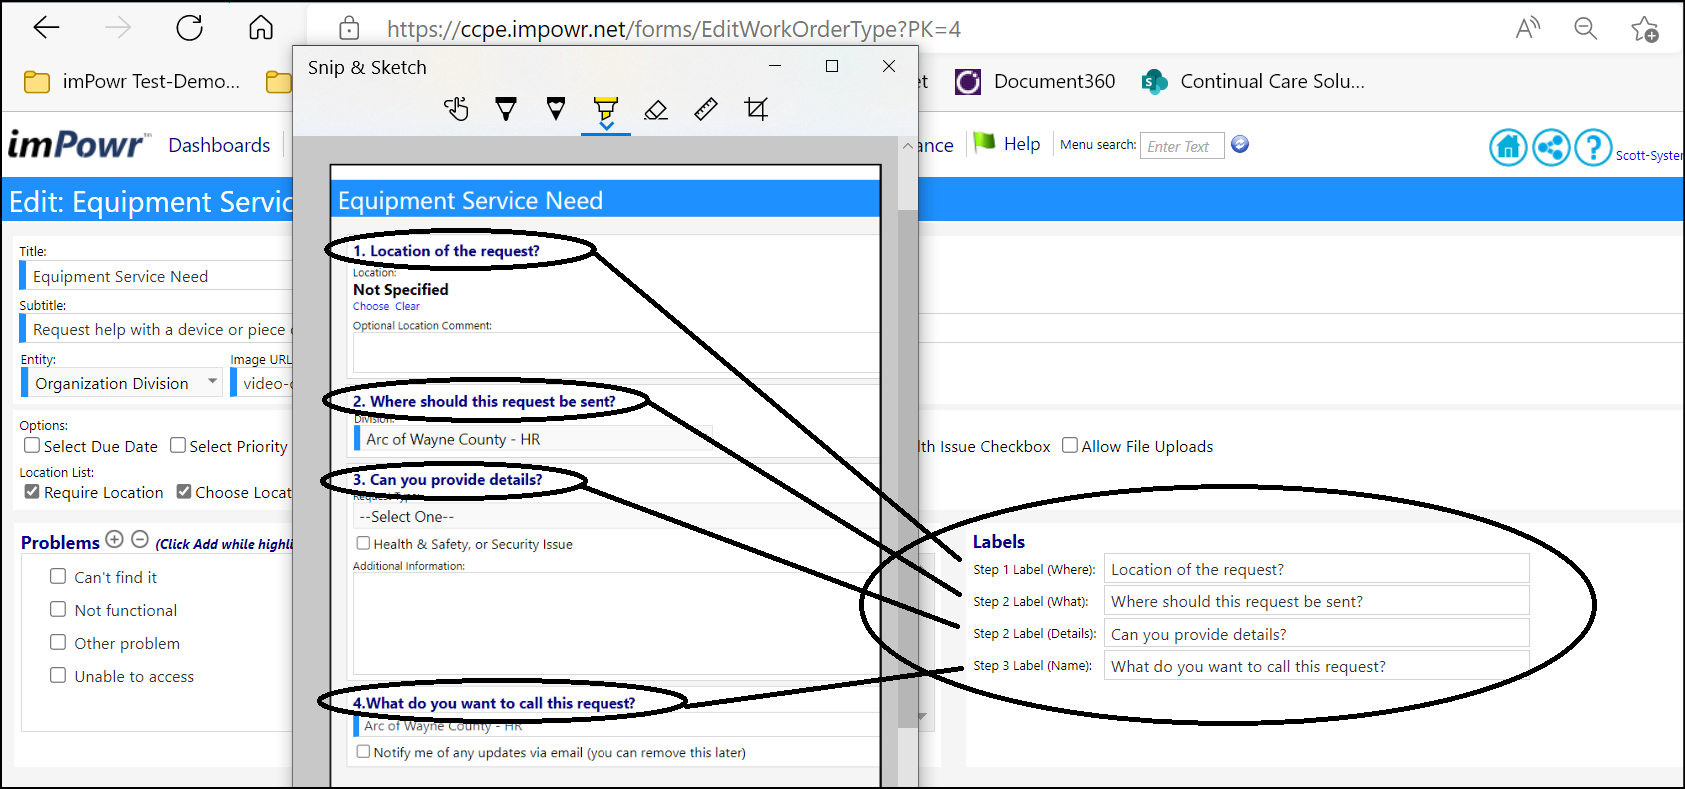Edit Step 3 Label (Name) field
The width and height of the screenshot is (1685, 789).
(1317, 666)
